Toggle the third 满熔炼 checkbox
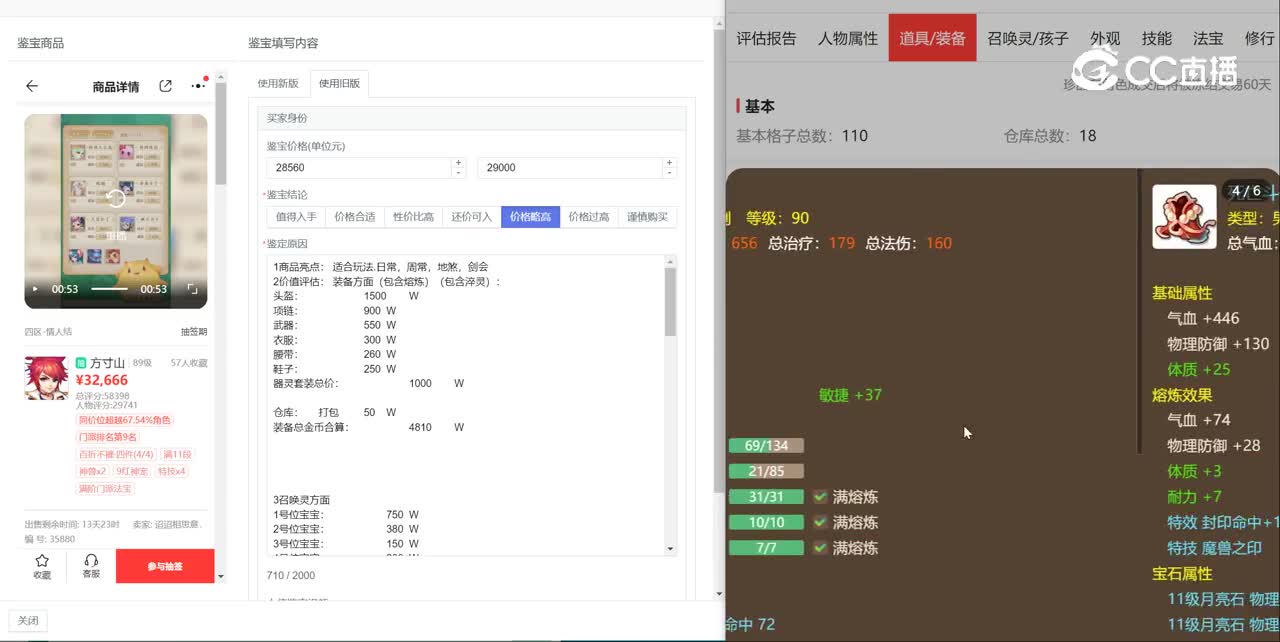 tap(820, 548)
